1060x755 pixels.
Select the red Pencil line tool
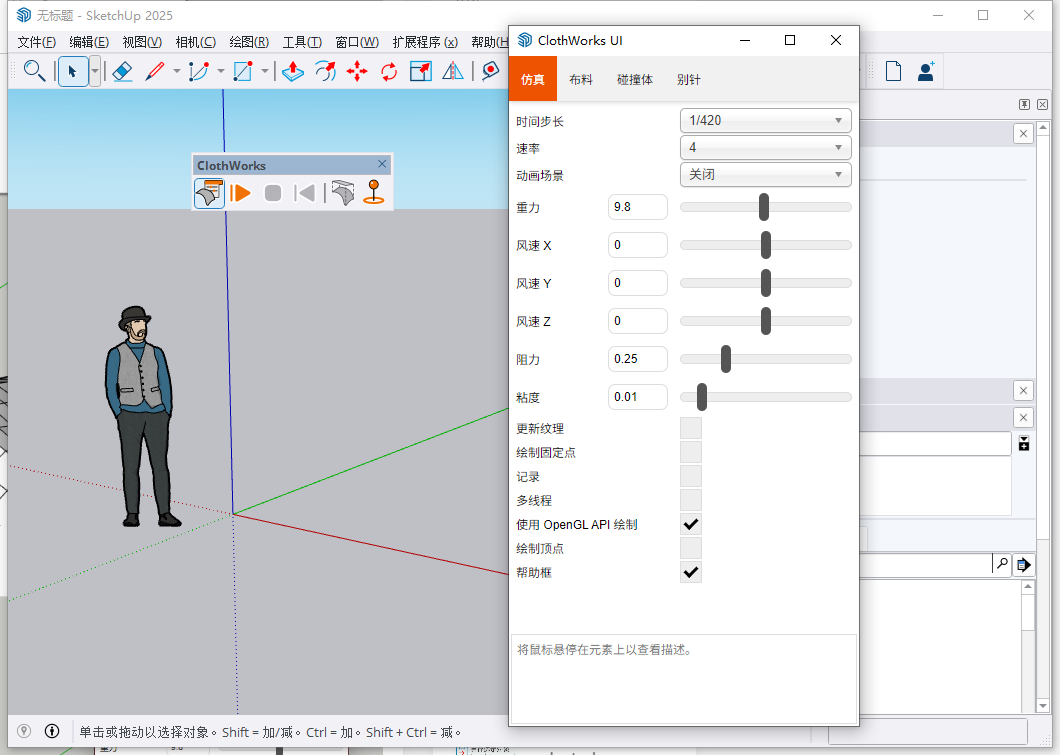coord(155,71)
